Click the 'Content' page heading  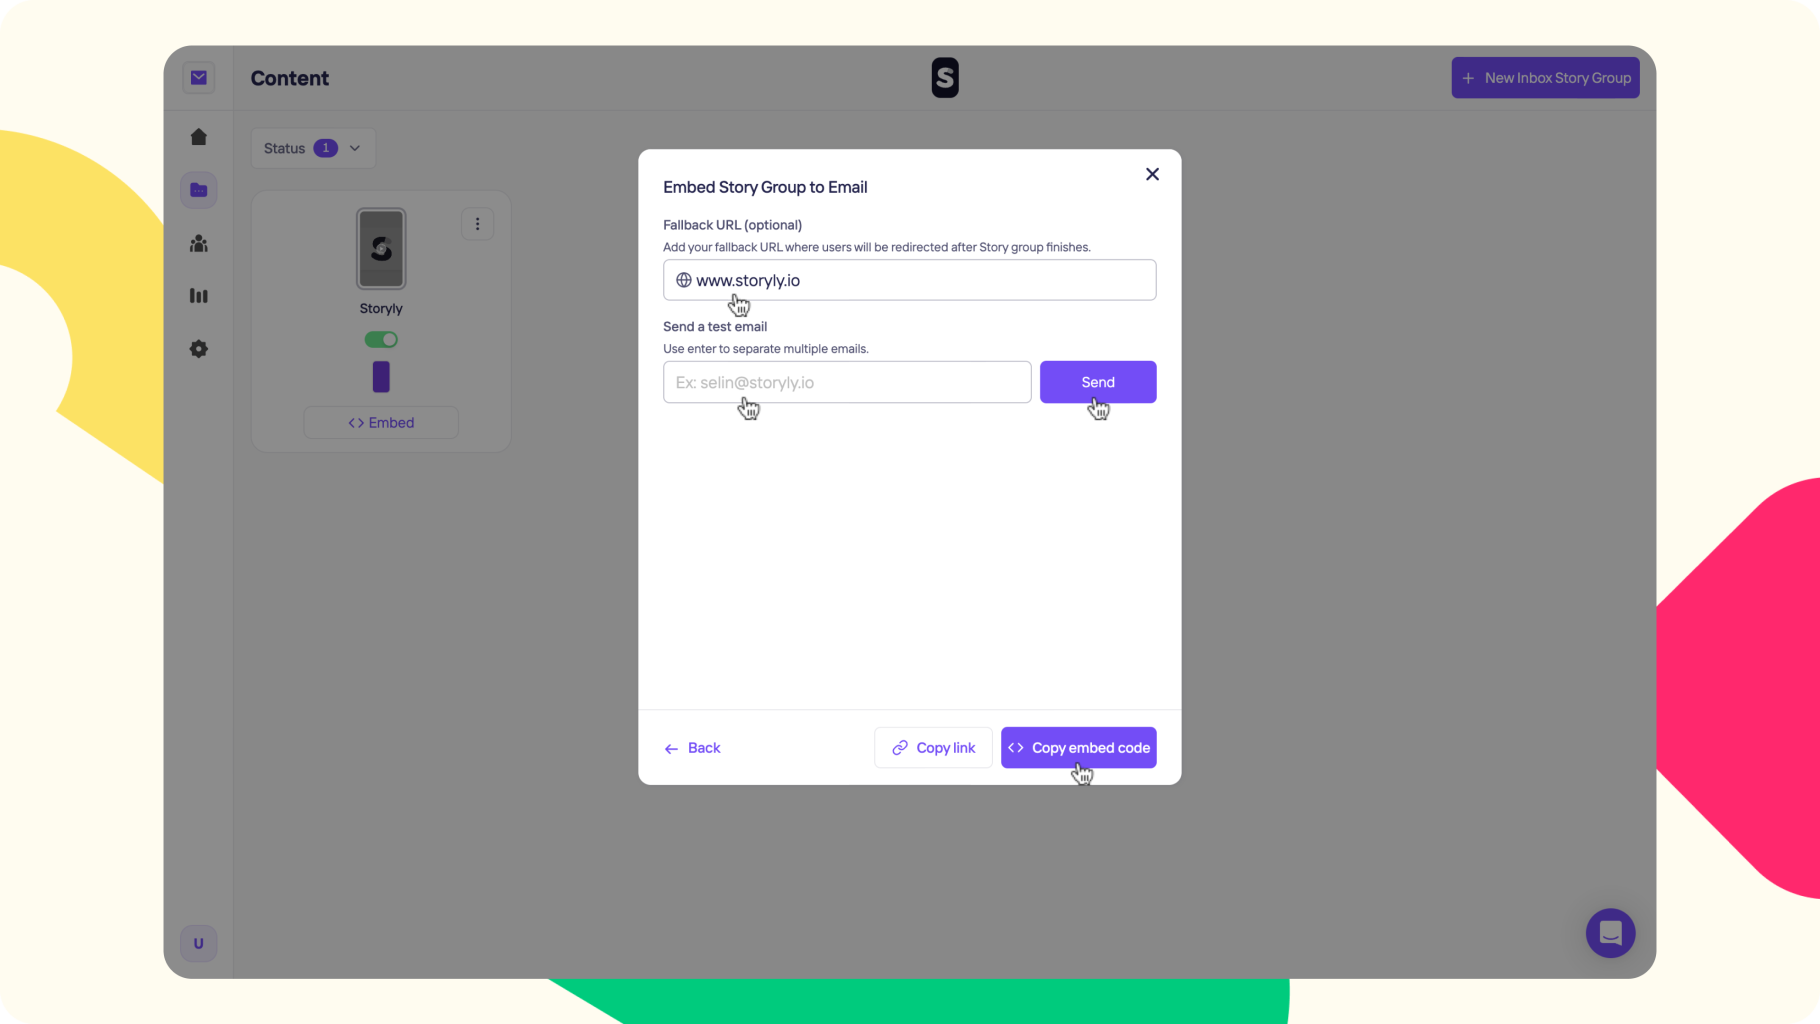(x=290, y=78)
